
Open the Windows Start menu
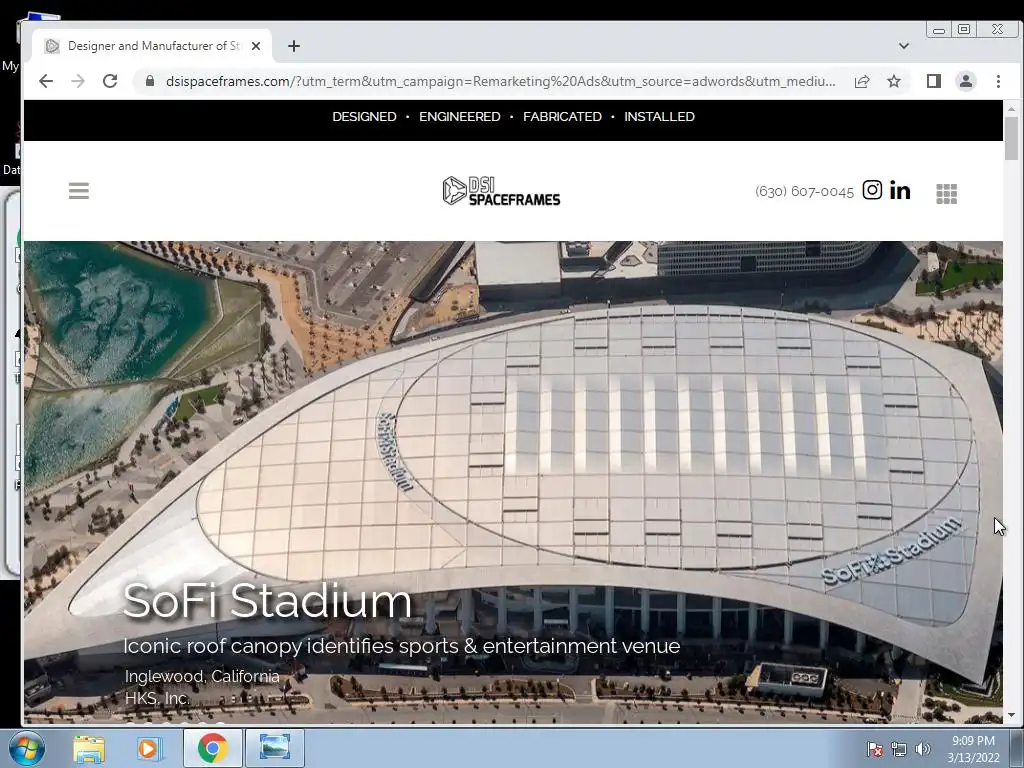coord(26,748)
